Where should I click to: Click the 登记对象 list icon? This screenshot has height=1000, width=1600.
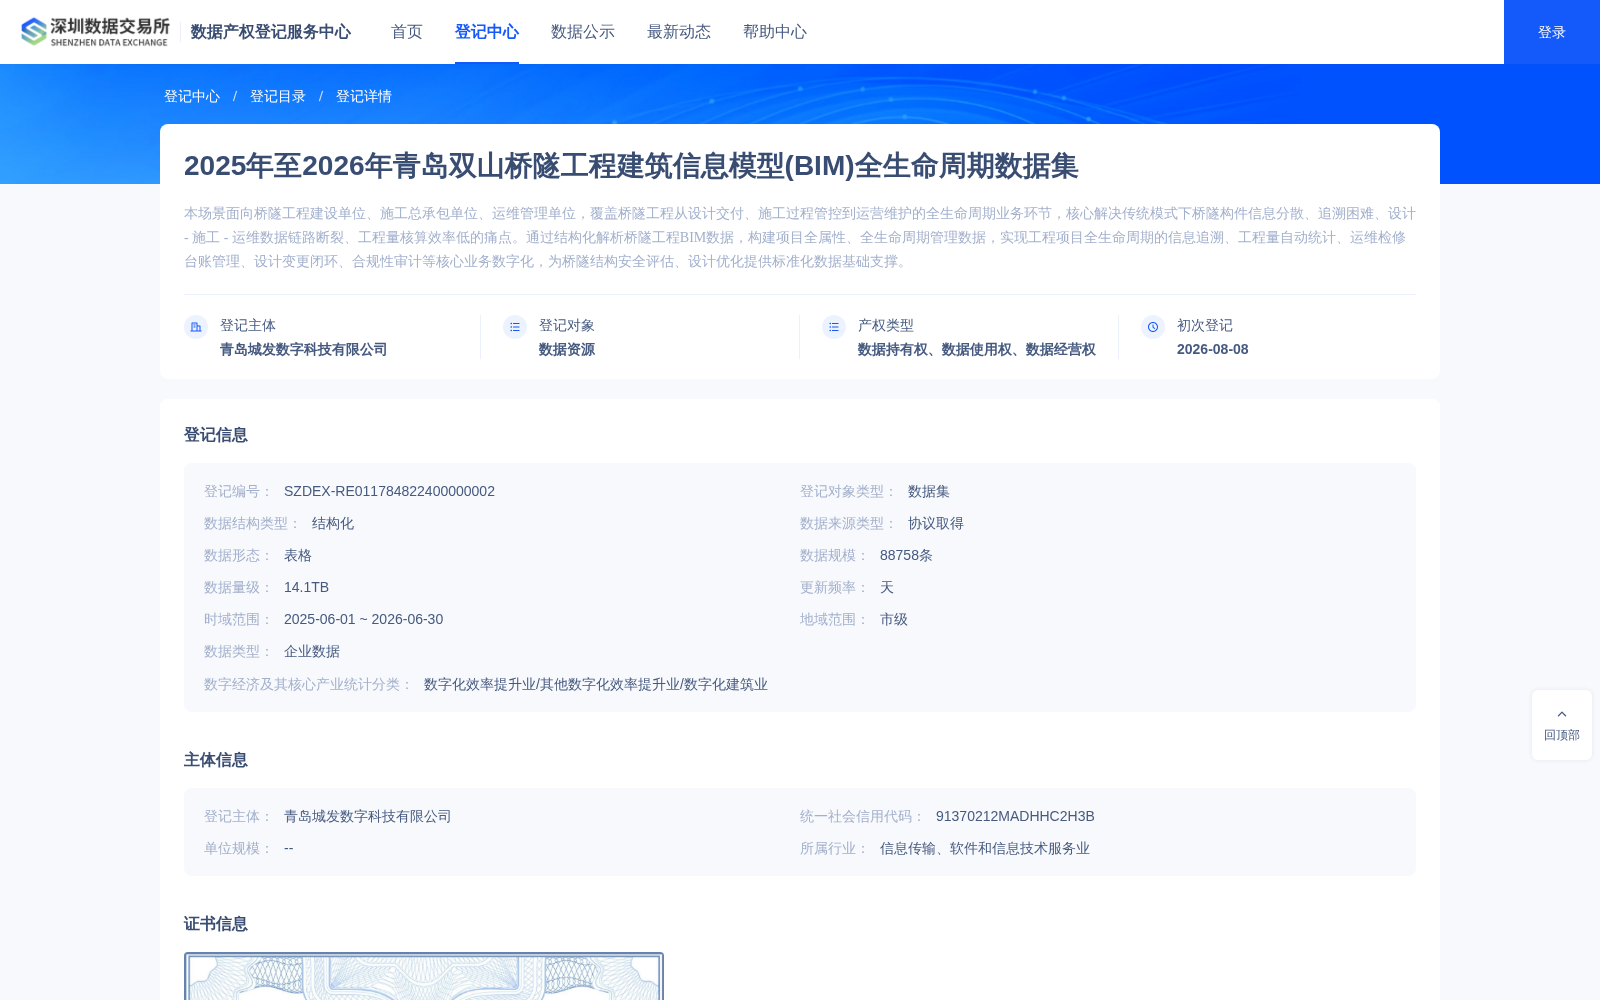[515, 327]
